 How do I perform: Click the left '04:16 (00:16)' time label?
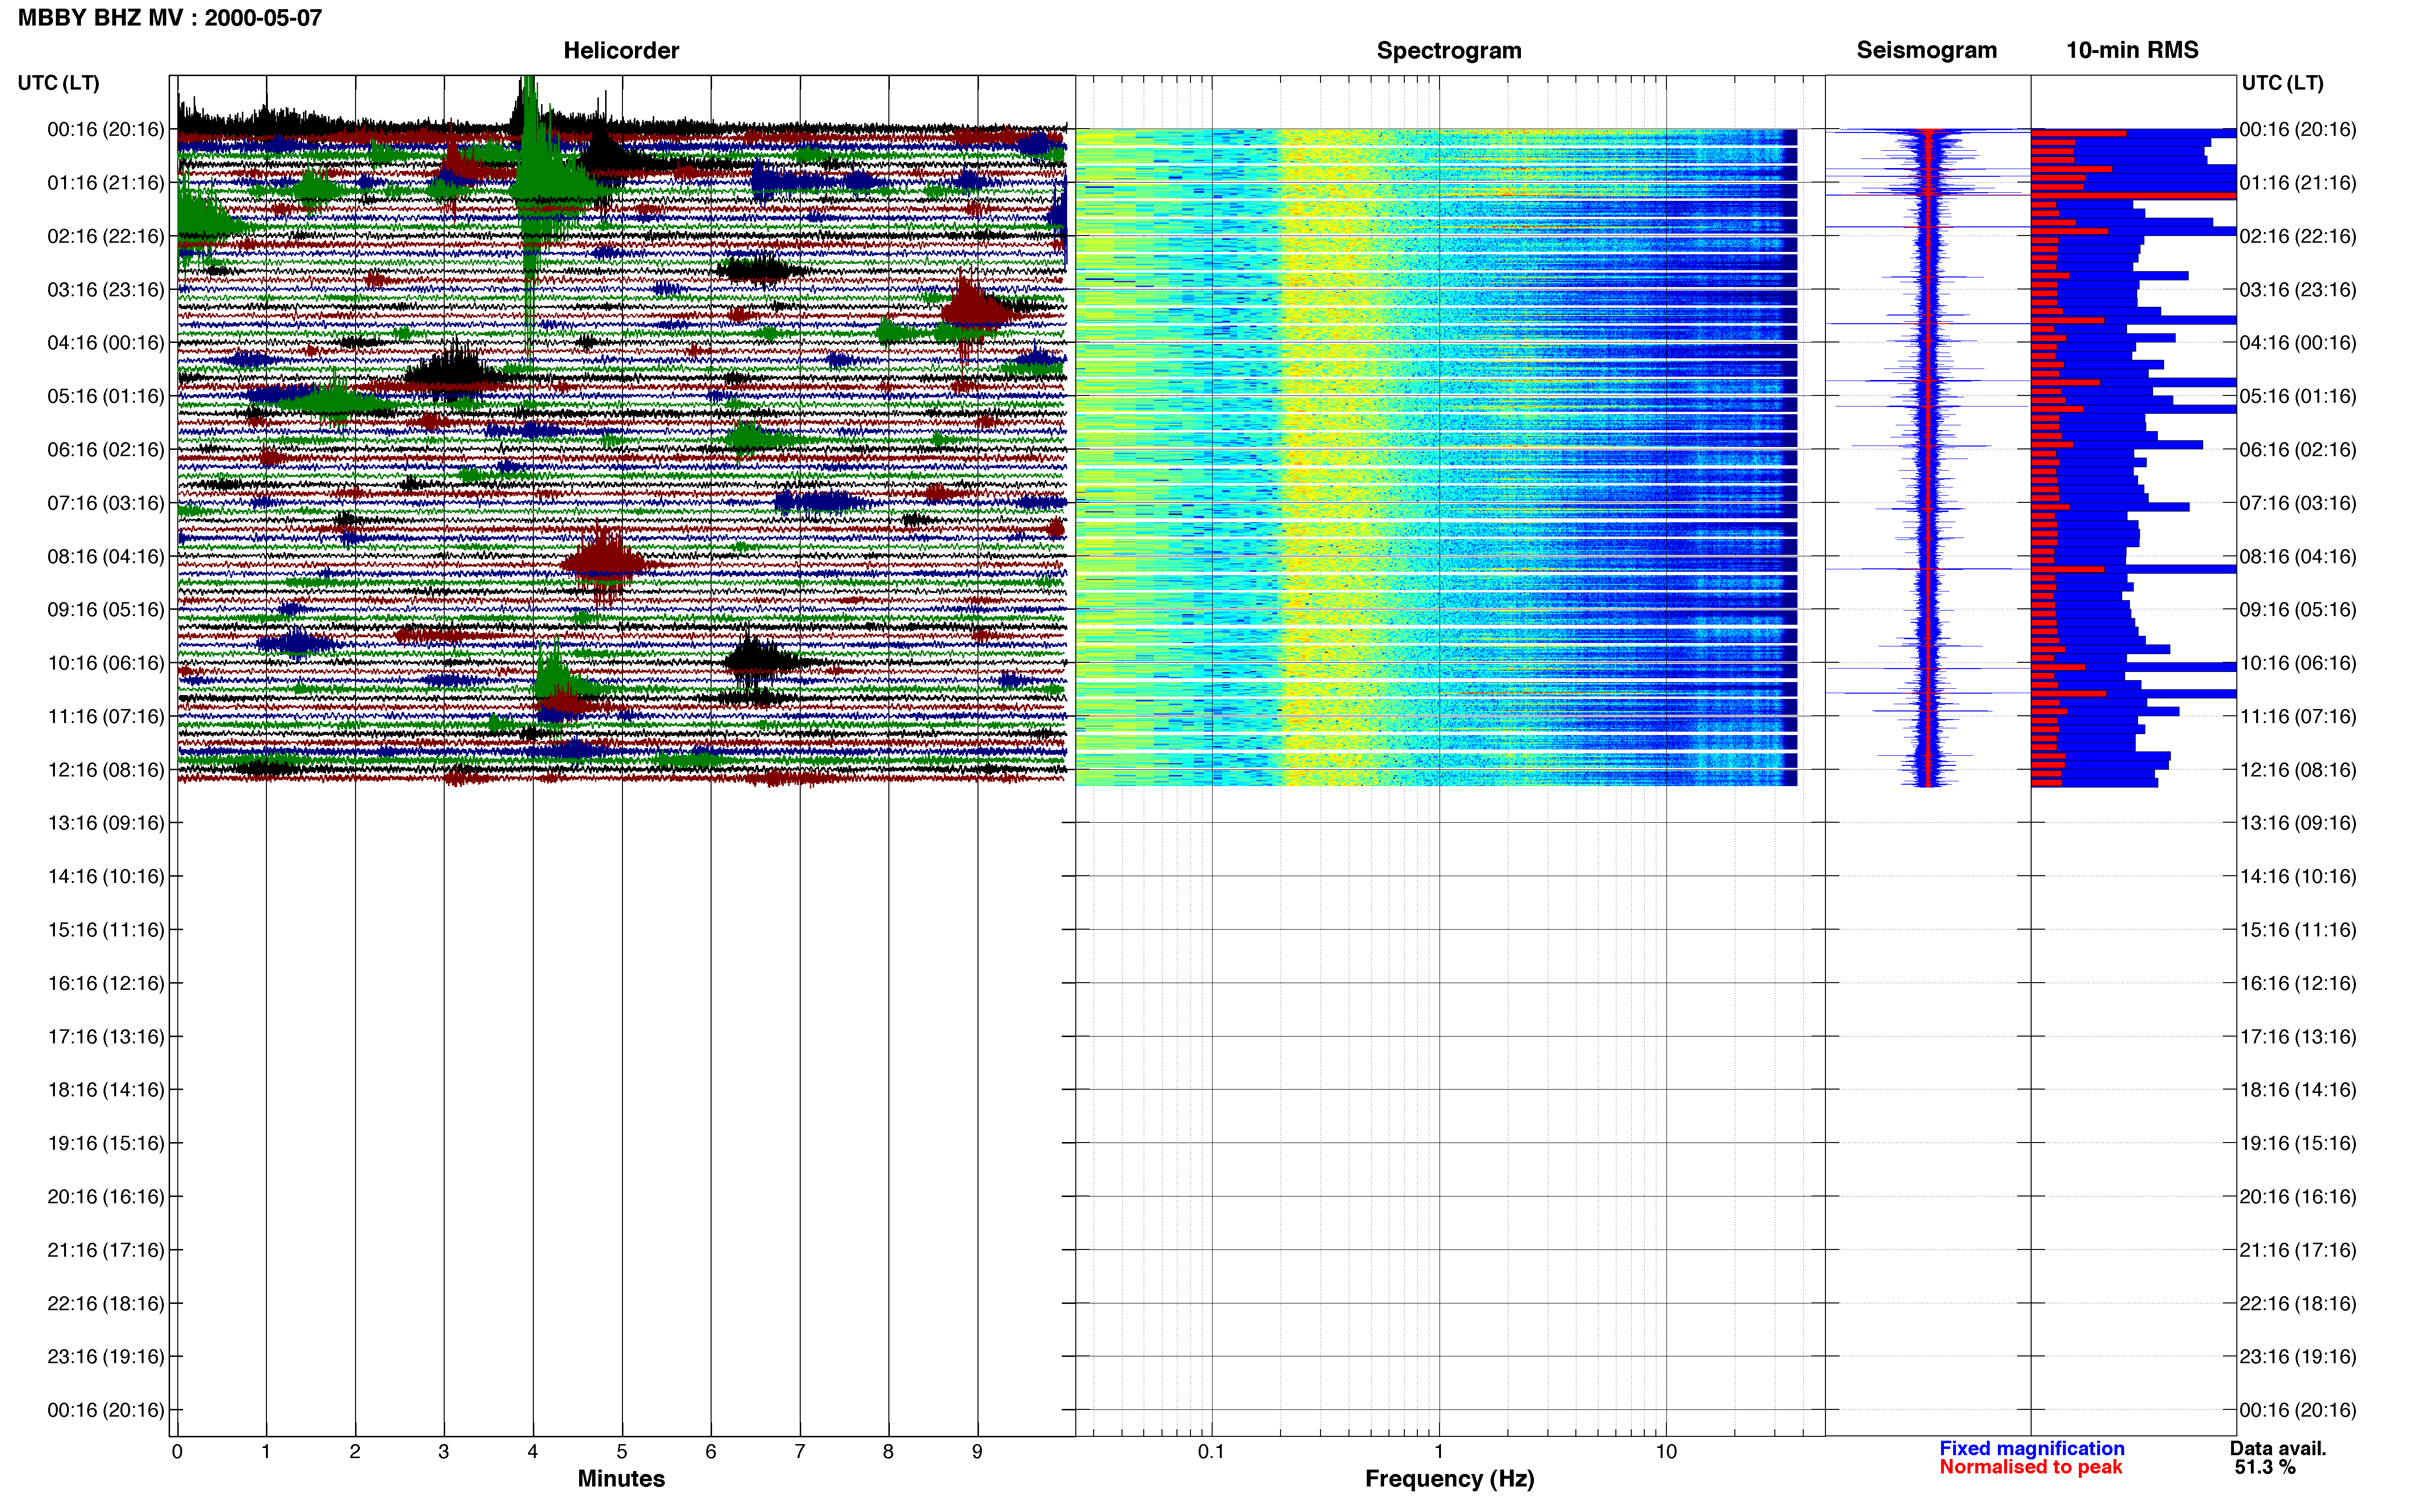tap(106, 343)
